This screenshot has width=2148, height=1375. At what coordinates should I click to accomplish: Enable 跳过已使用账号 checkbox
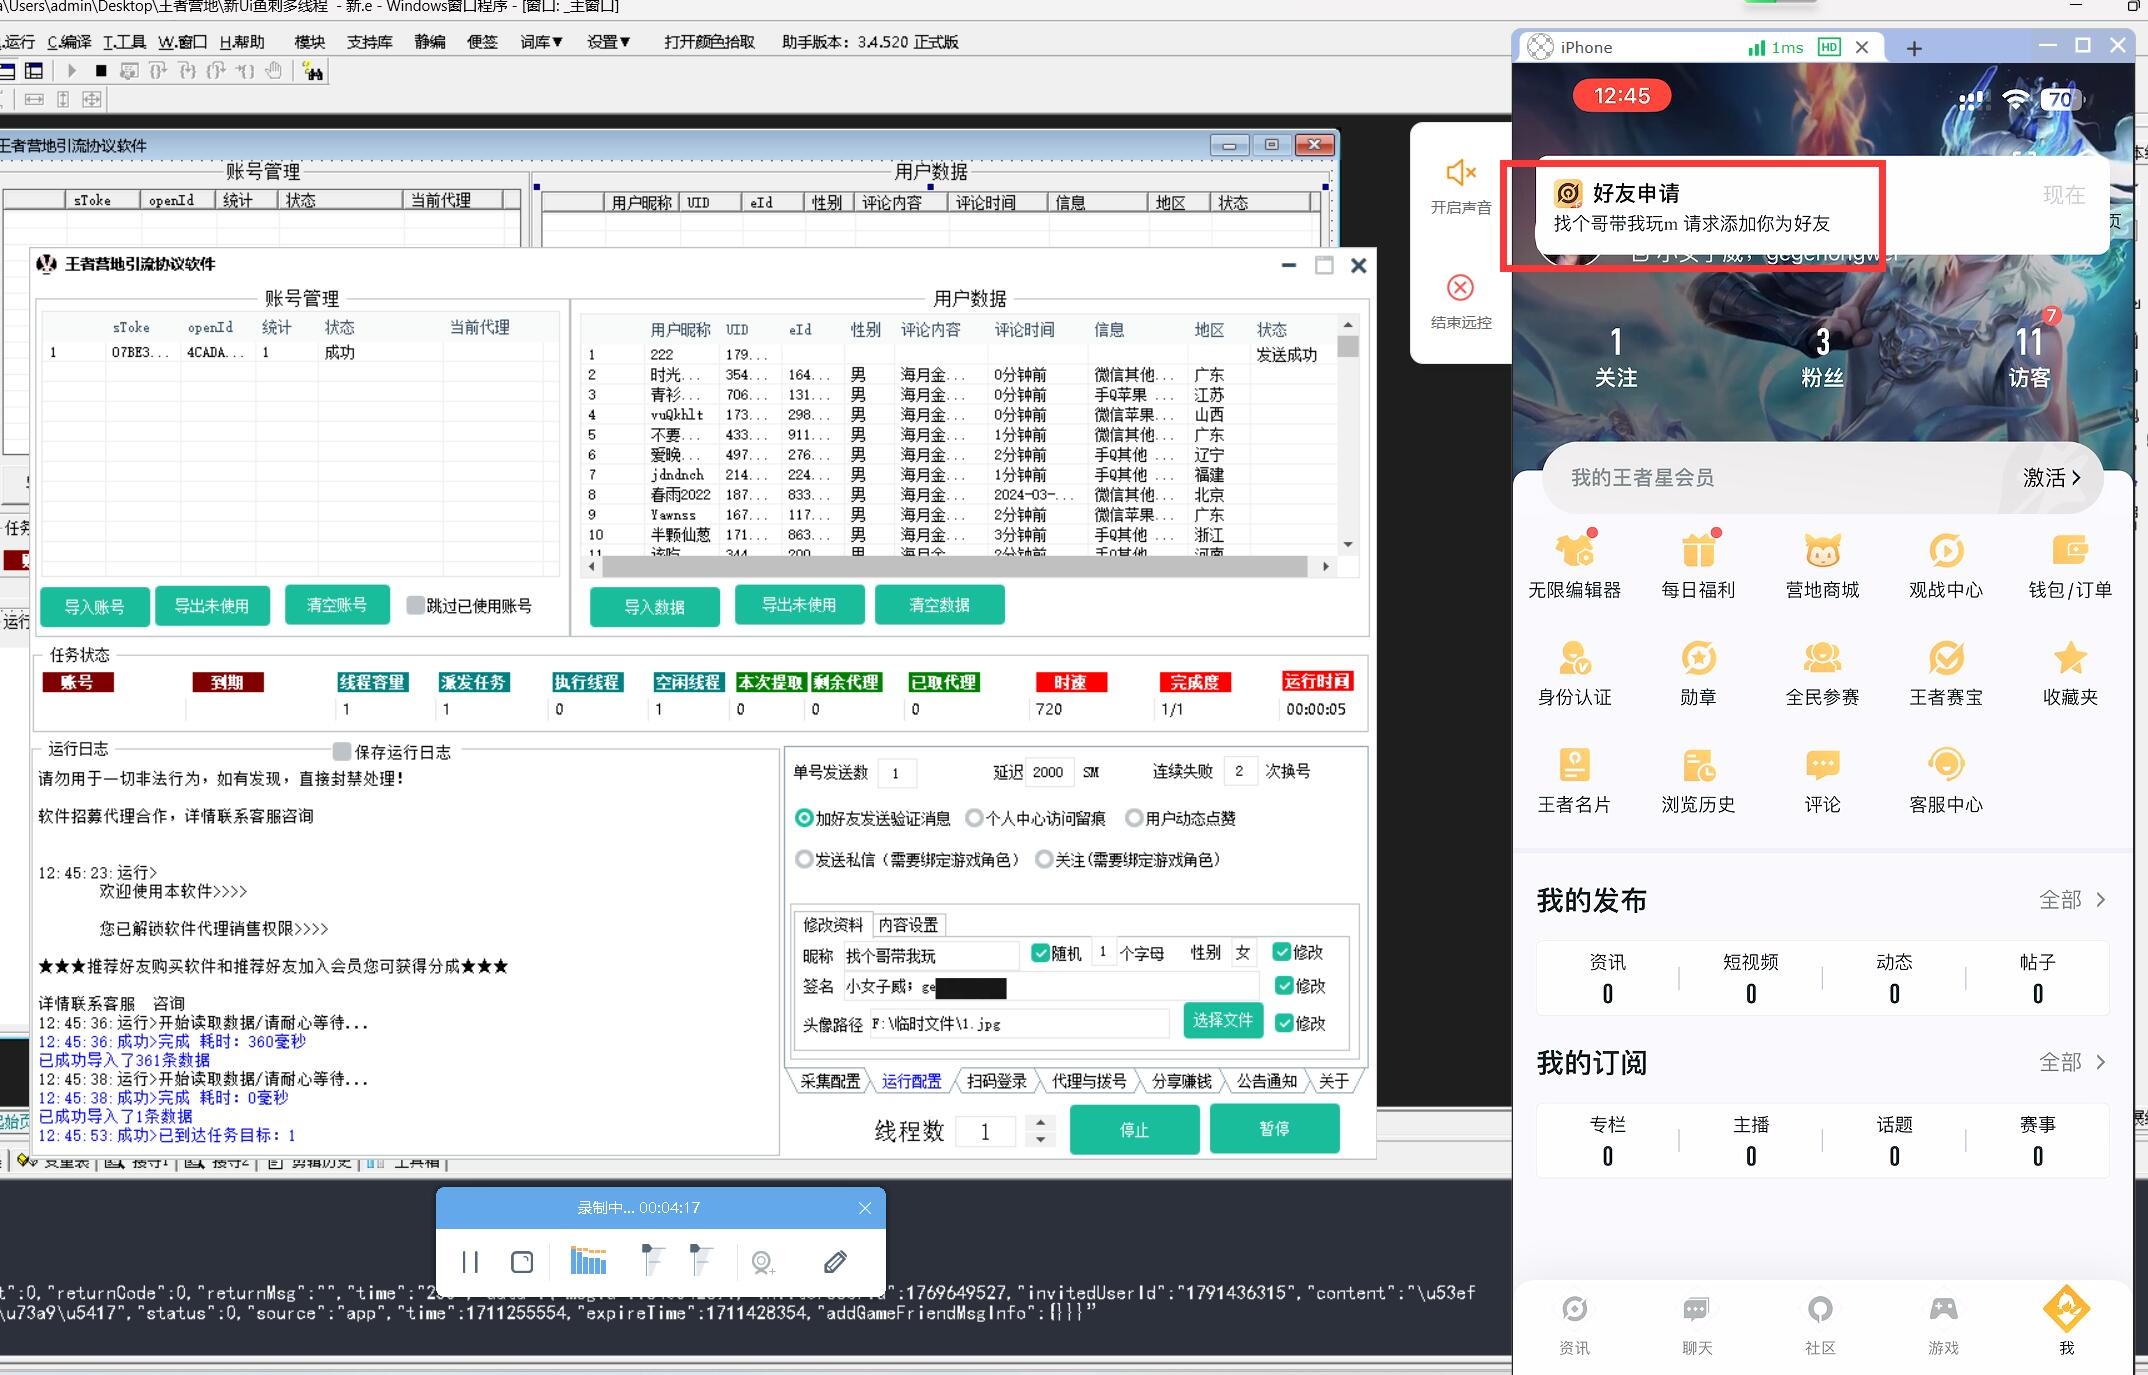tap(416, 605)
